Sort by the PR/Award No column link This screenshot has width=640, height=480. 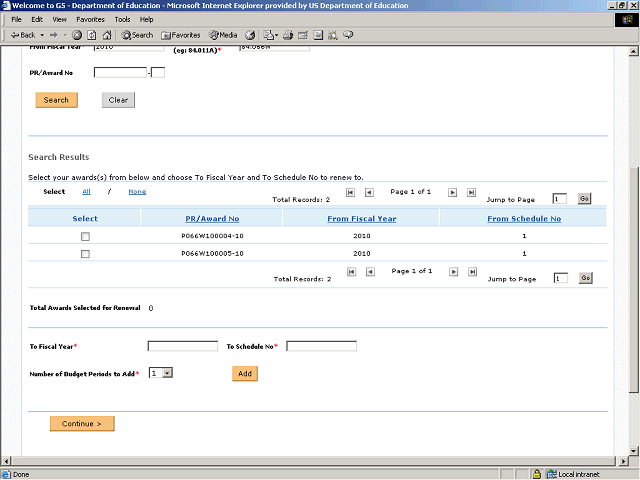(212, 218)
